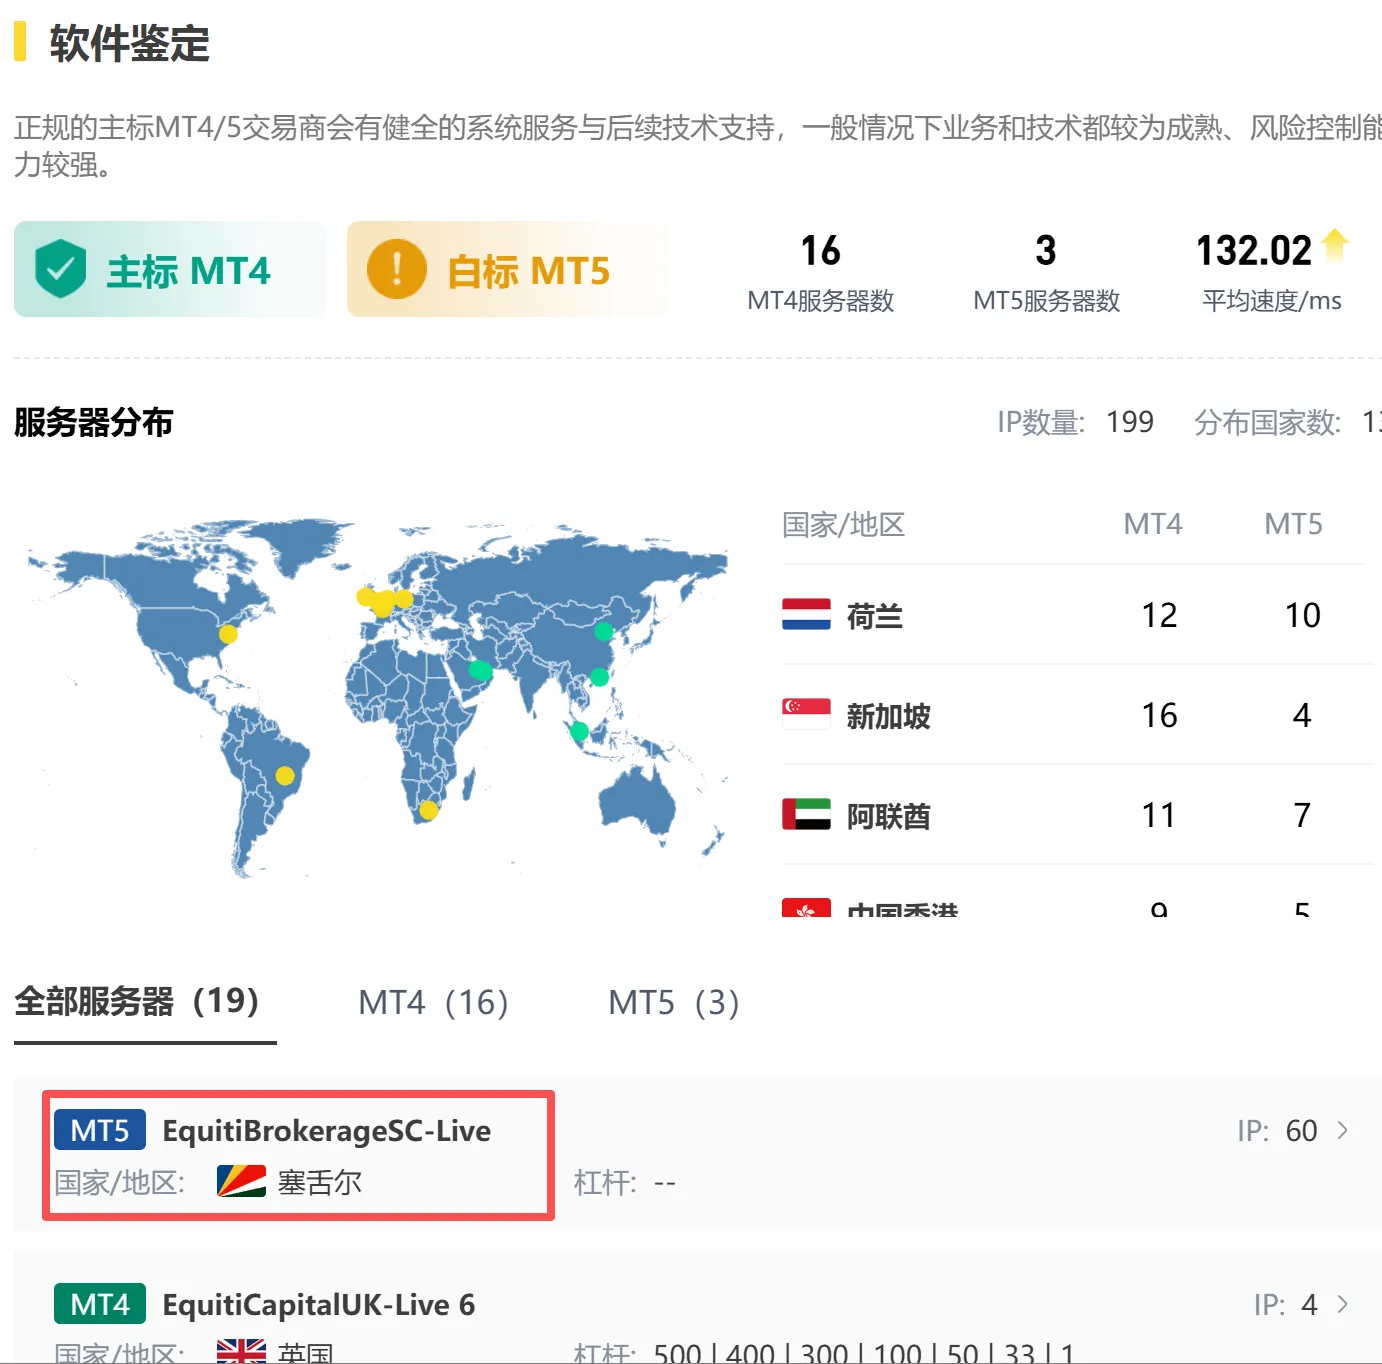1382x1364 pixels.
Task: Click the 主标 MT4 badge
Action: coord(170,269)
